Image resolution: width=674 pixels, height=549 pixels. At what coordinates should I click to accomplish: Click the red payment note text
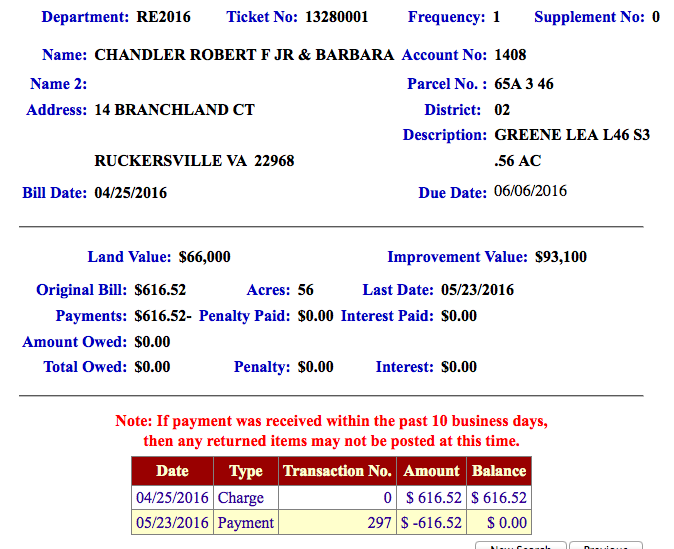[x=331, y=431]
